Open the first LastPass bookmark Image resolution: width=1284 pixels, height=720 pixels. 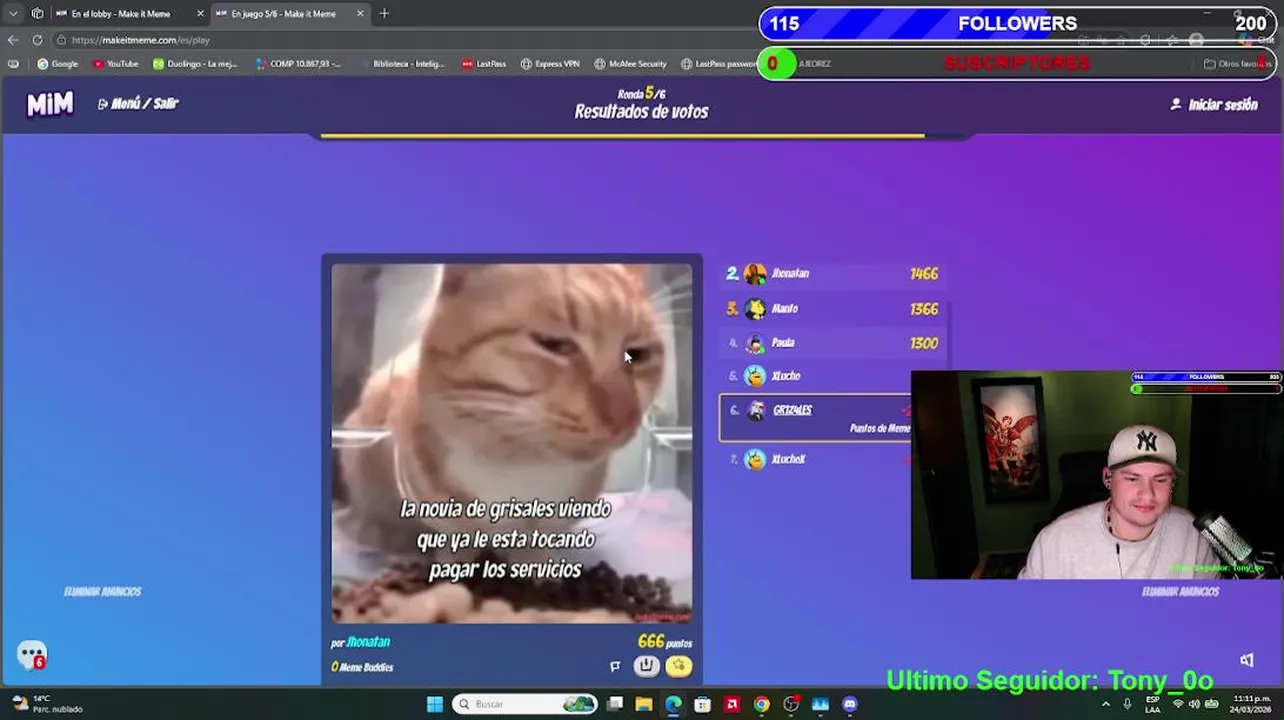pos(484,64)
